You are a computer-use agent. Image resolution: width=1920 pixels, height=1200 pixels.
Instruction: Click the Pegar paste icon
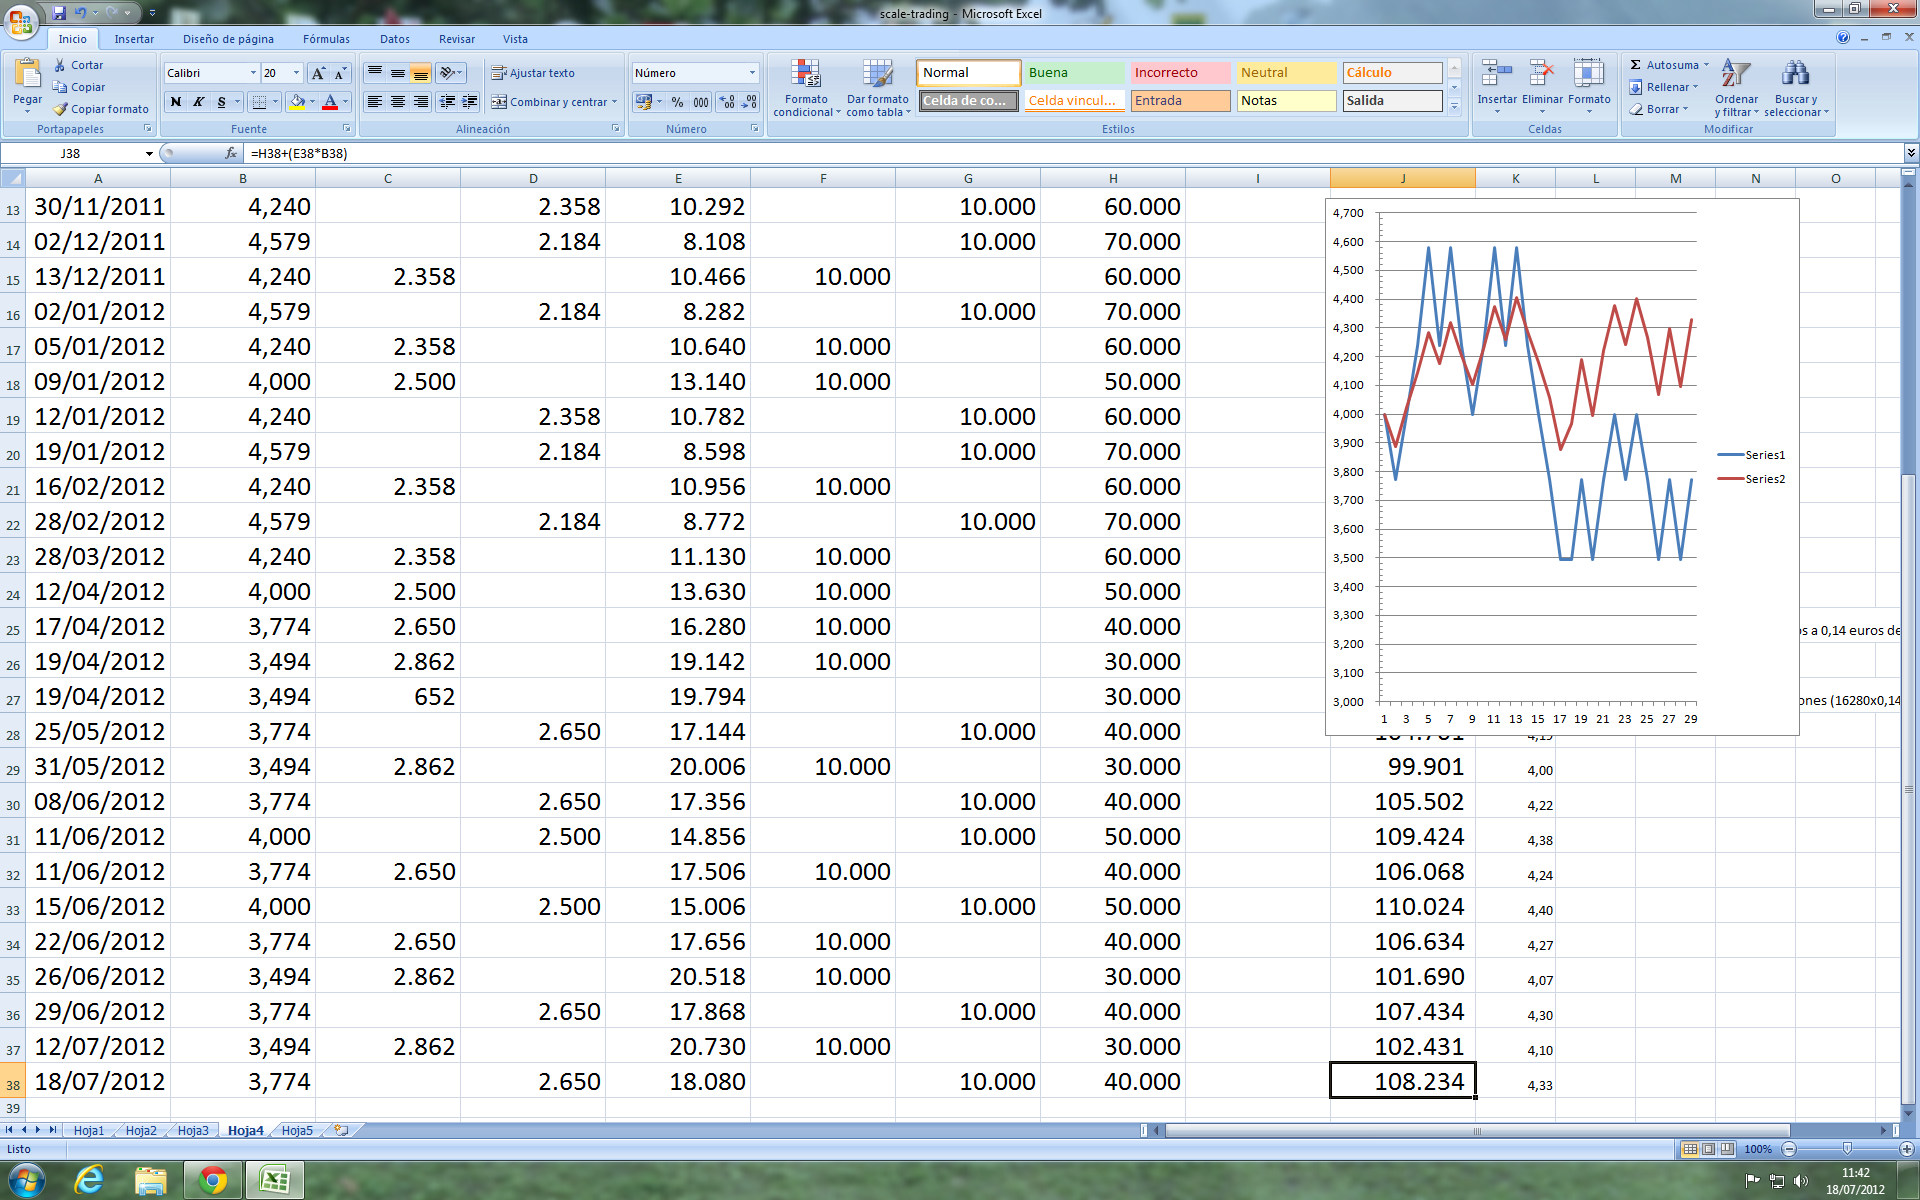tap(27, 74)
